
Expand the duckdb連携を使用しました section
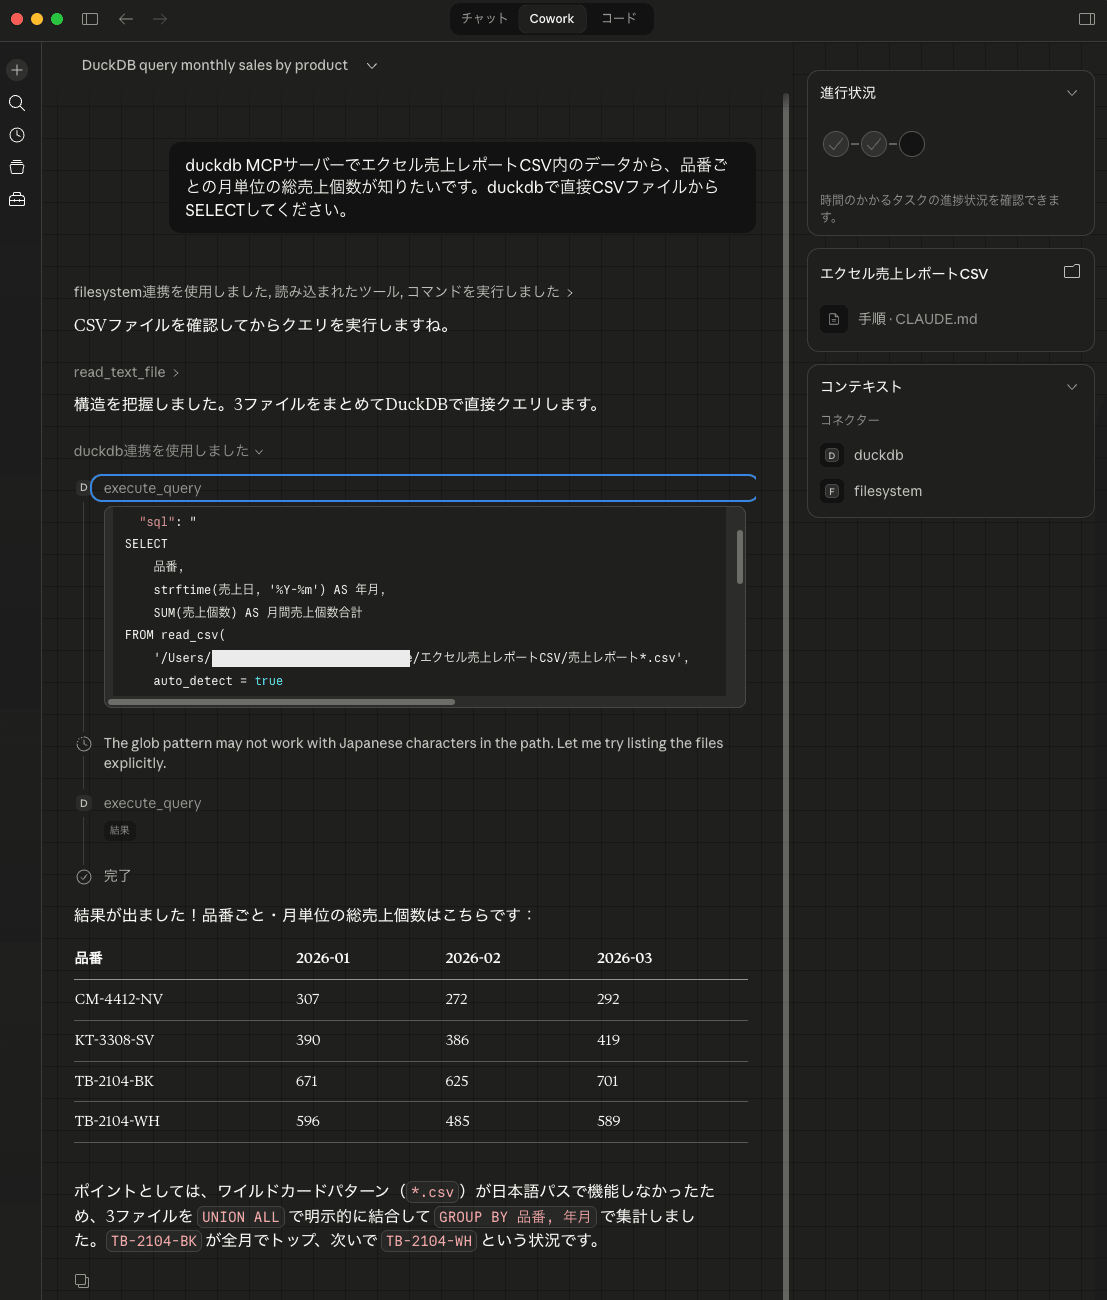click(259, 451)
